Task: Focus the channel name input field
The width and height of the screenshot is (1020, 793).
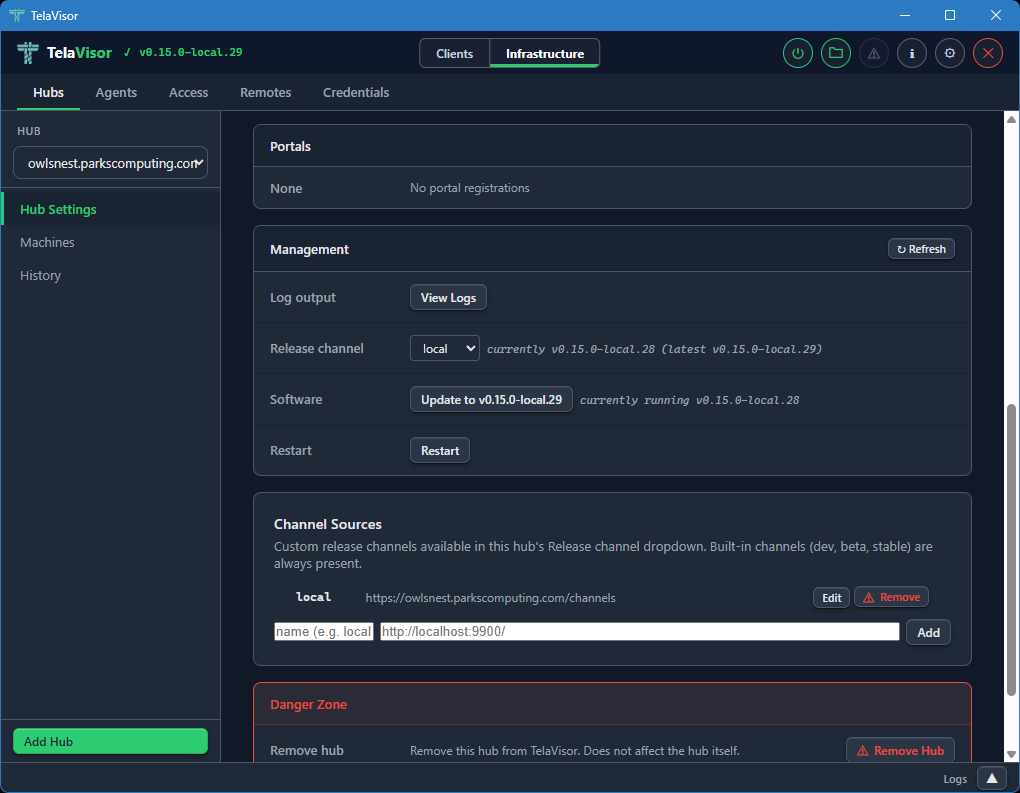Action: coord(324,631)
